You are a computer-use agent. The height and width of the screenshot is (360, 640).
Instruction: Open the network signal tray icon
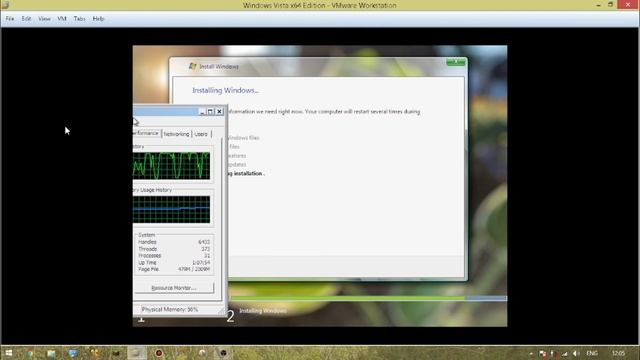coord(564,353)
